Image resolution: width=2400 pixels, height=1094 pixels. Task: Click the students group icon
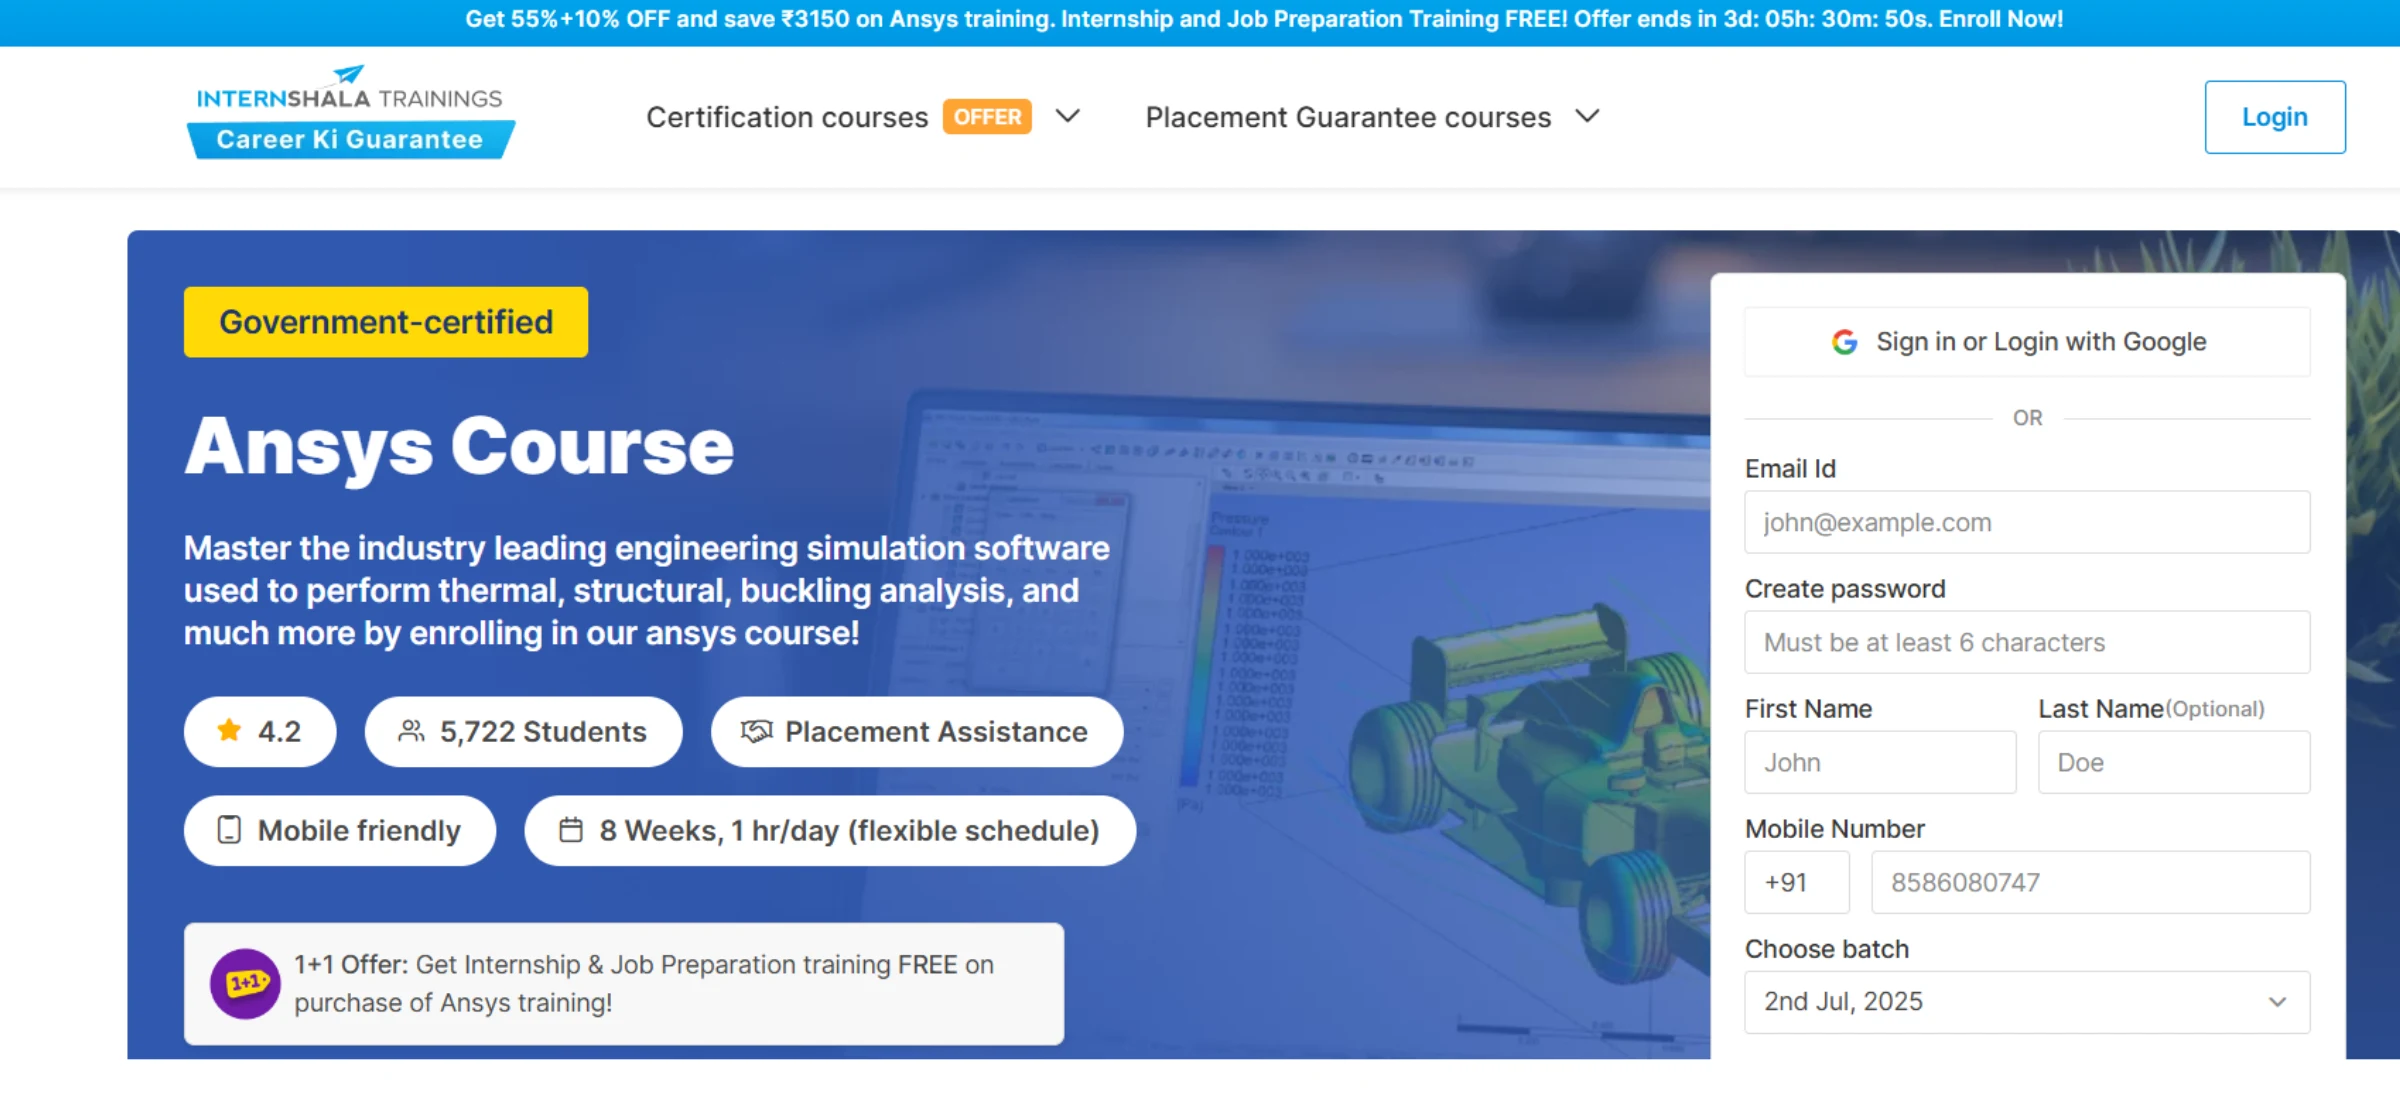[411, 731]
